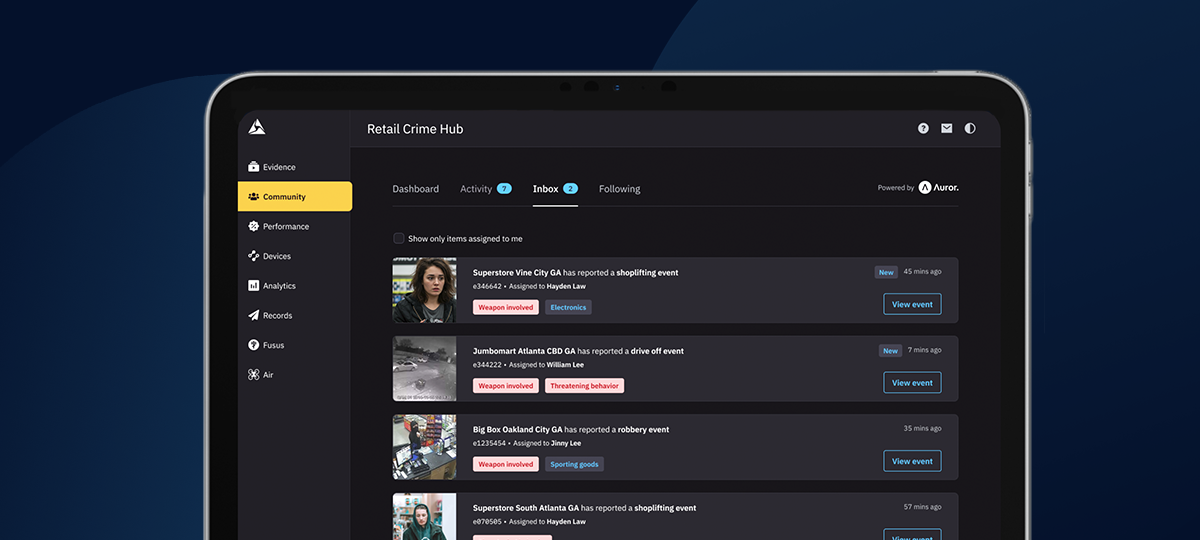Click New badge on Superstore Vine City event
Image resolution: width=1200 pixels, height=540 pixels.
tap(885, 272)
